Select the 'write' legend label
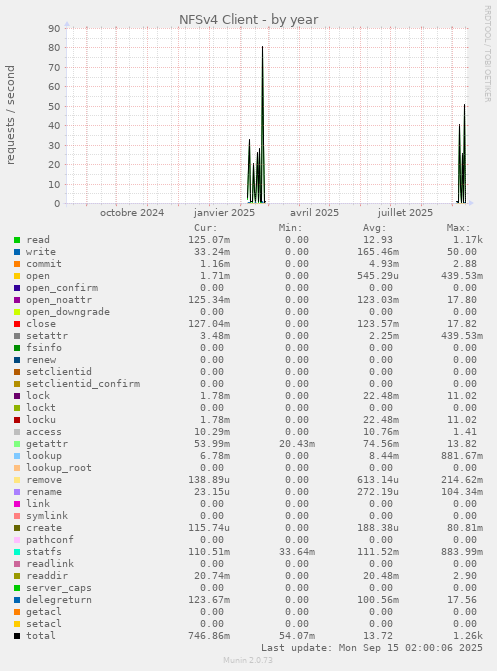Image resolution: width=497 pixels, height=671 pixels. (41, 252)
